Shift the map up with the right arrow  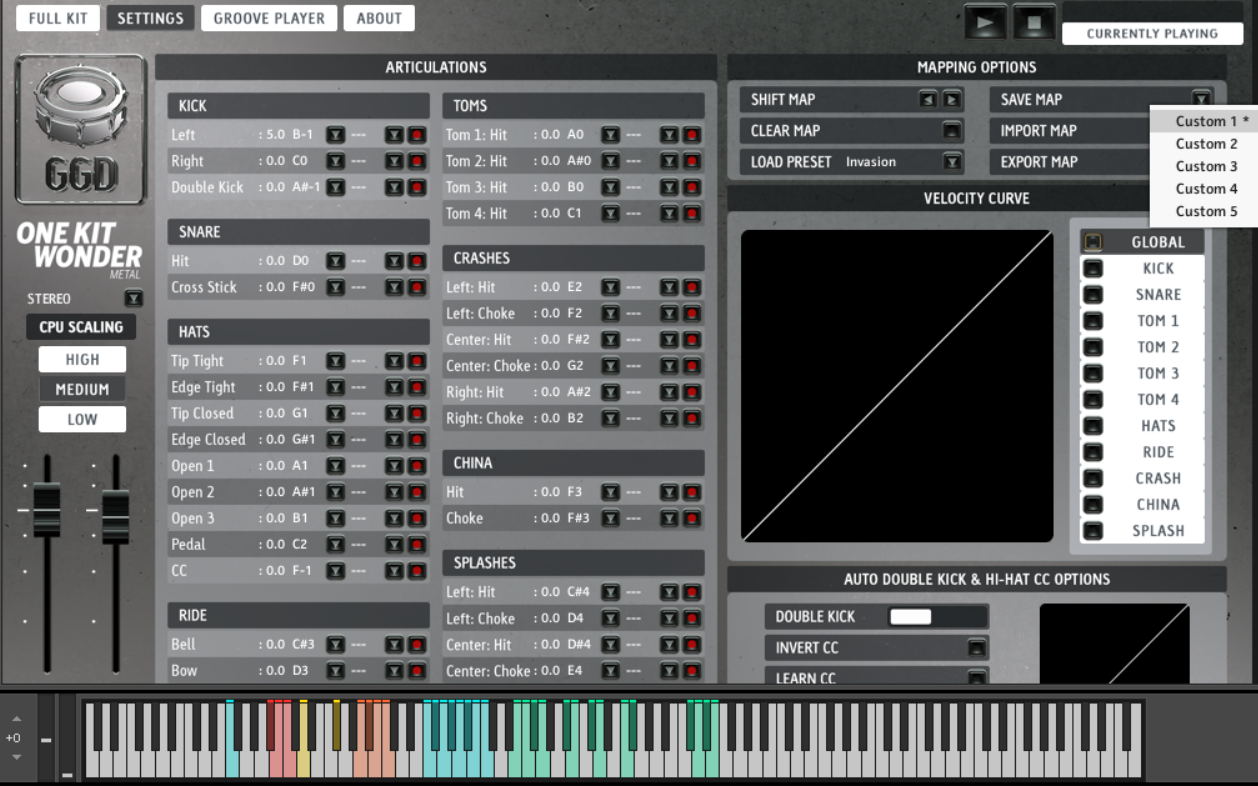pyautogui.click(x=952, y=99)
